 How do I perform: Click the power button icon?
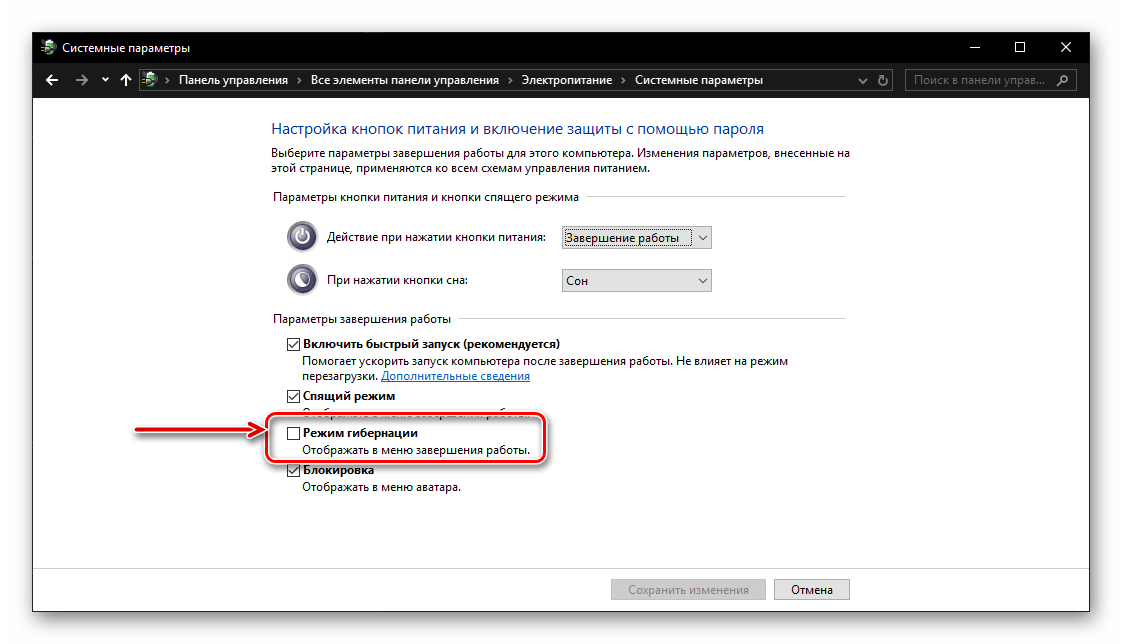point(302,236)
